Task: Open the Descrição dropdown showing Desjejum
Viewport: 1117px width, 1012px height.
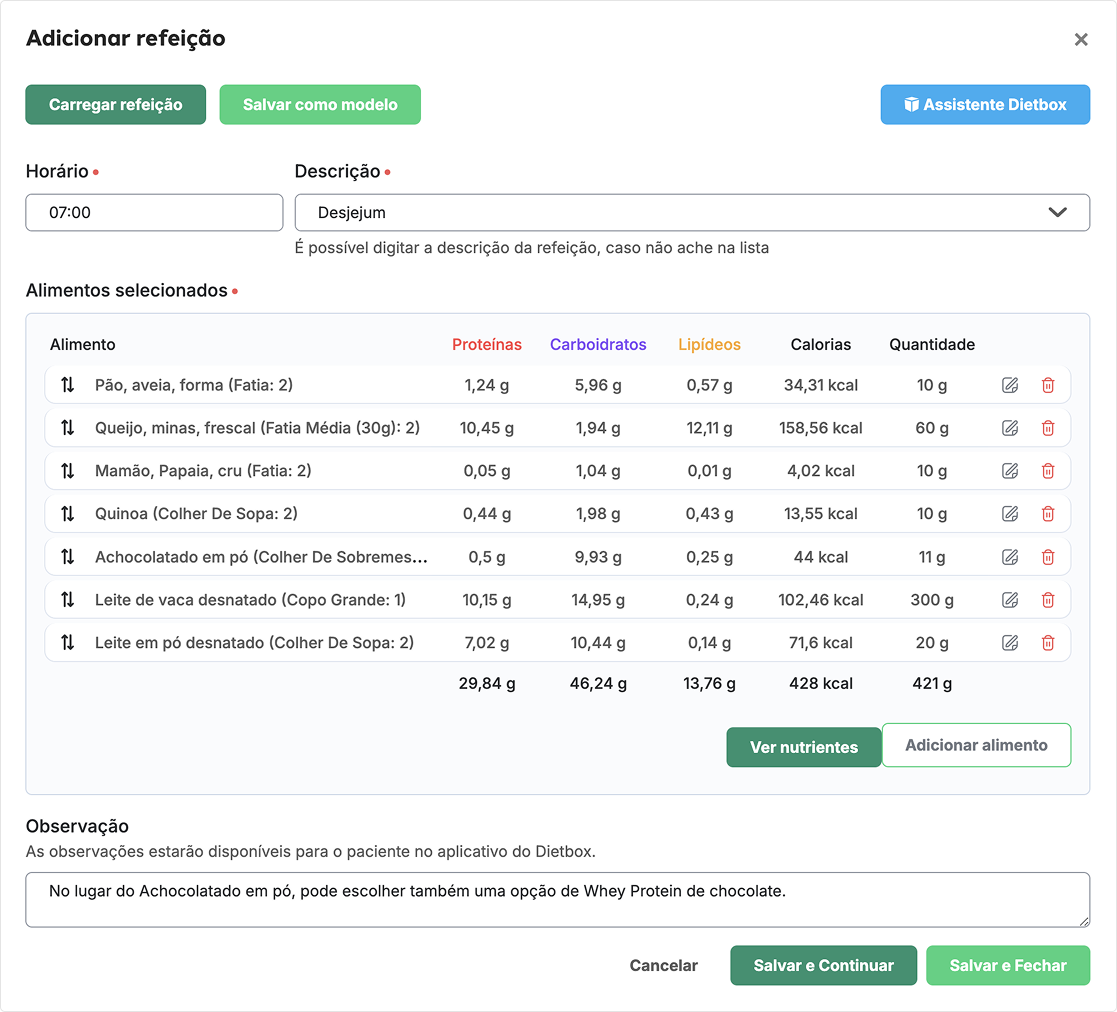Action: (680, 213)
